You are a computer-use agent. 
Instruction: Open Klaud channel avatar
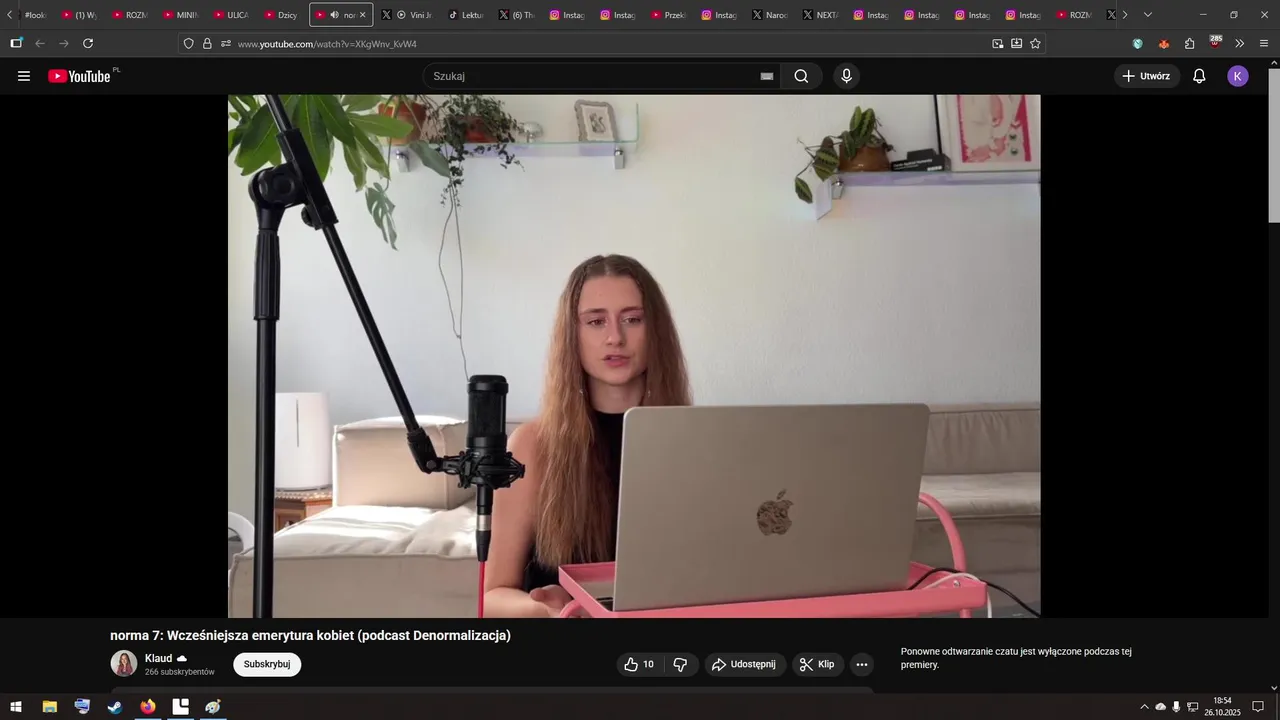(x=124, y=664)
